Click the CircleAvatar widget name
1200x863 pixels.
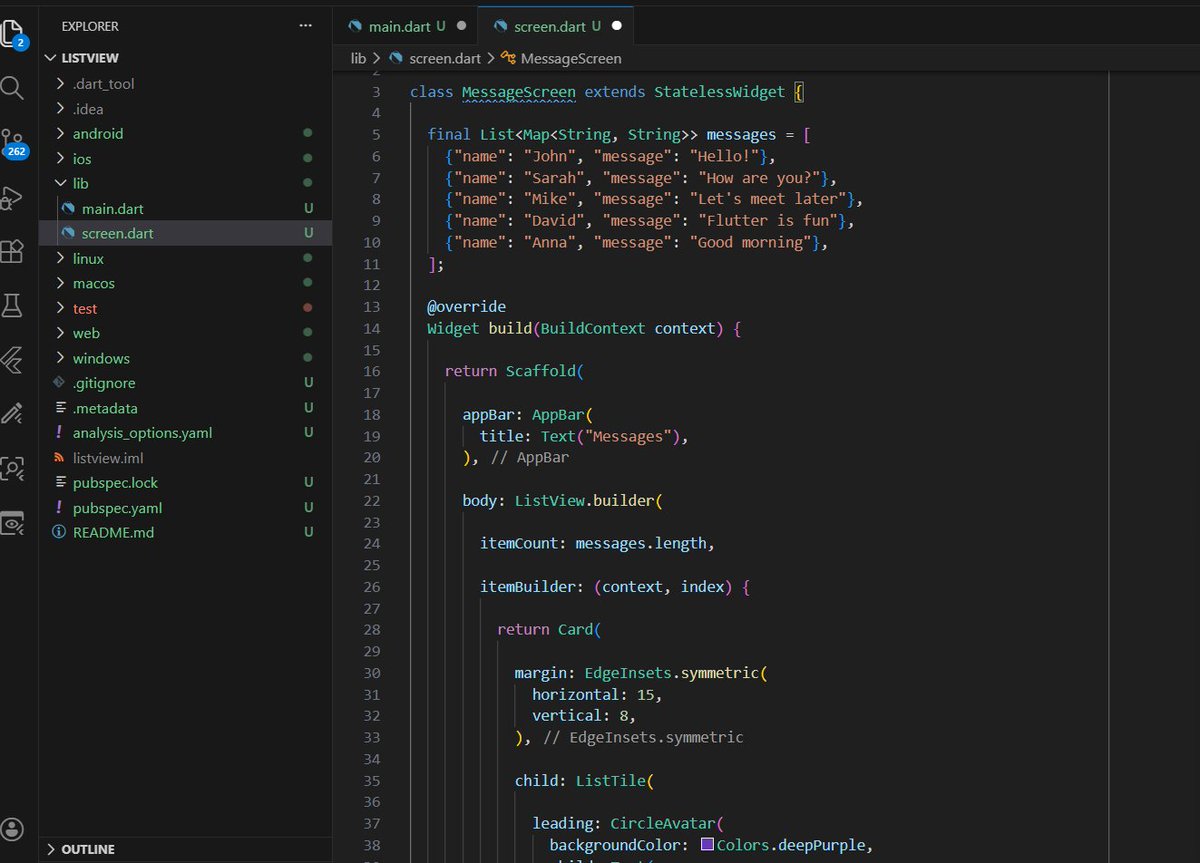point(663,824)
